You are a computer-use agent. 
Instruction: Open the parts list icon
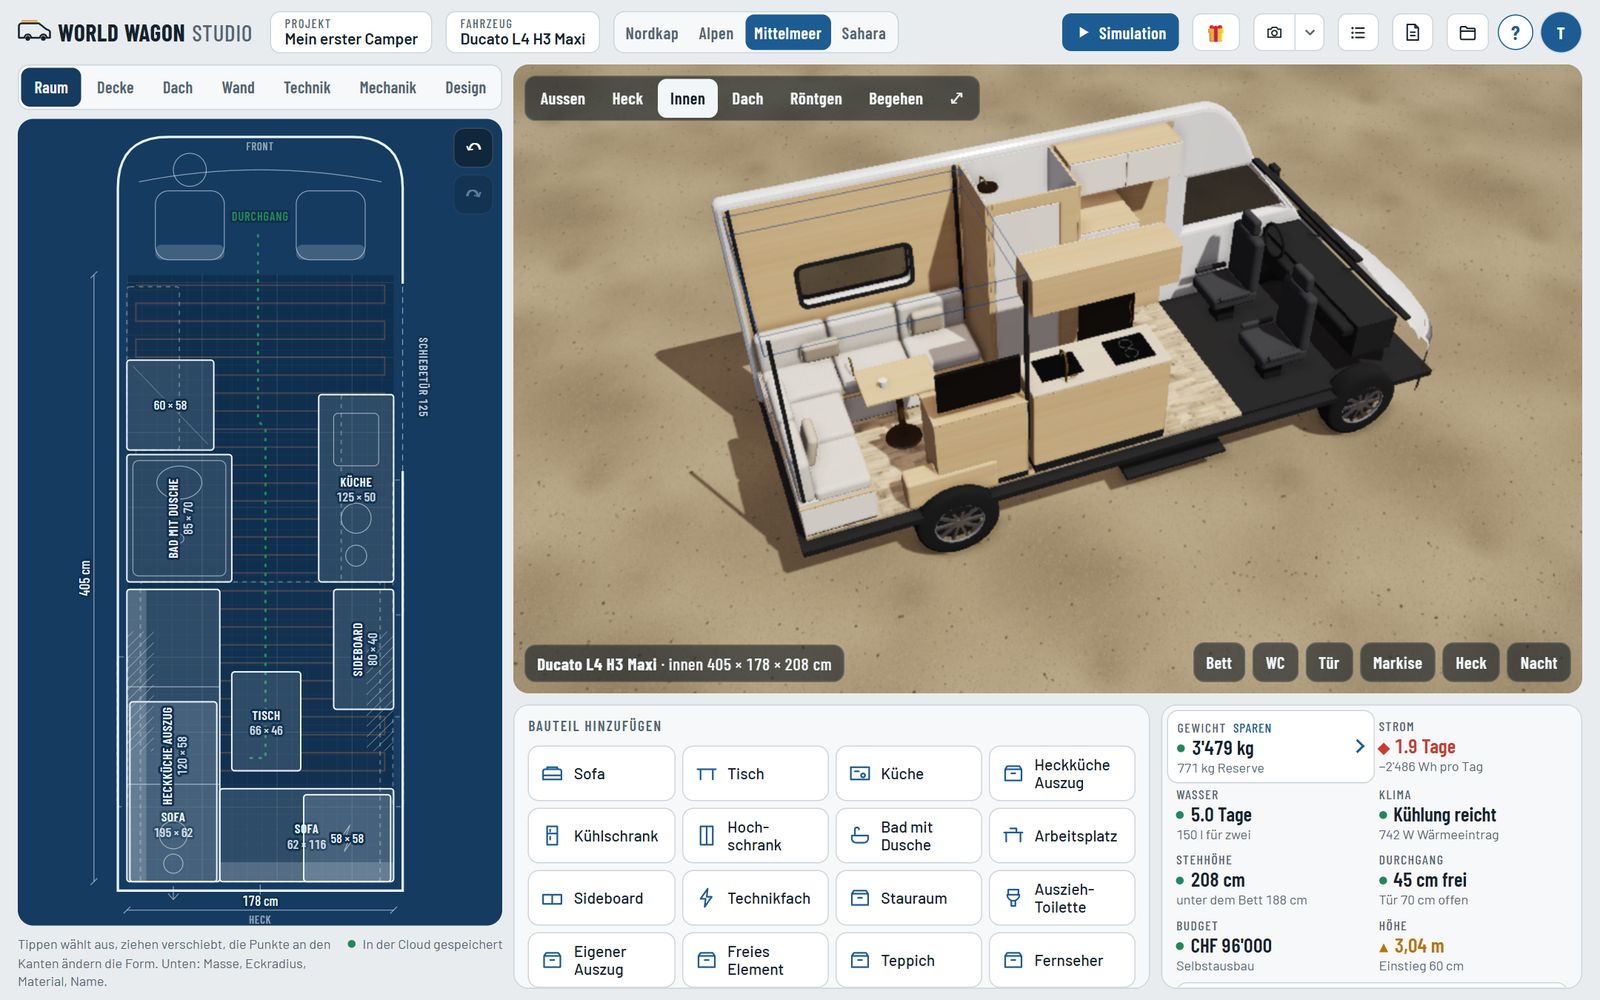pos(1357,33)
